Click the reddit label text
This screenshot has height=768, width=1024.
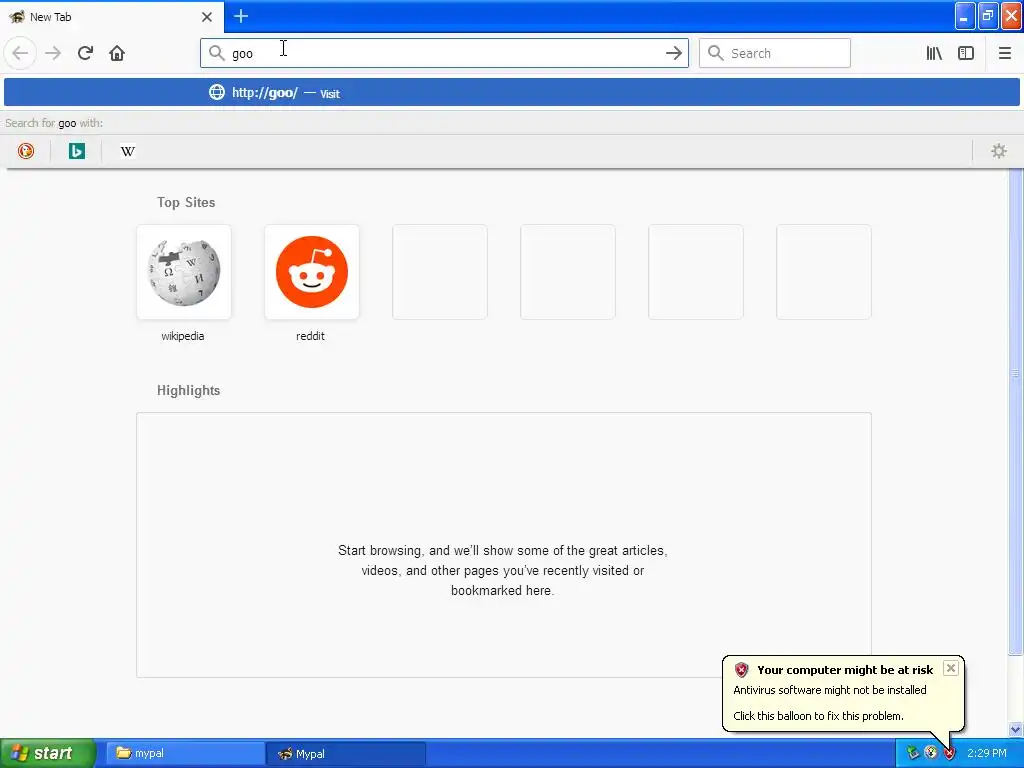pyautogui.click(x=310, y=336)
